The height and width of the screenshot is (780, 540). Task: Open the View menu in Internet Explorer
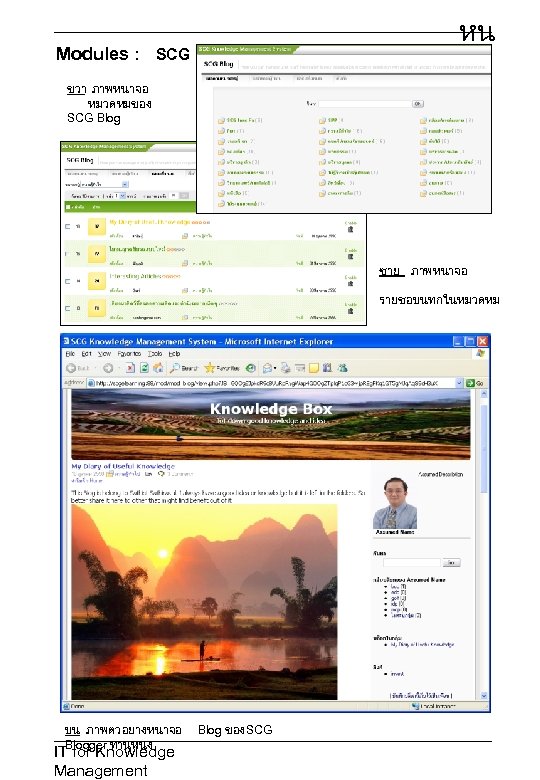click(x=104, y=354)
